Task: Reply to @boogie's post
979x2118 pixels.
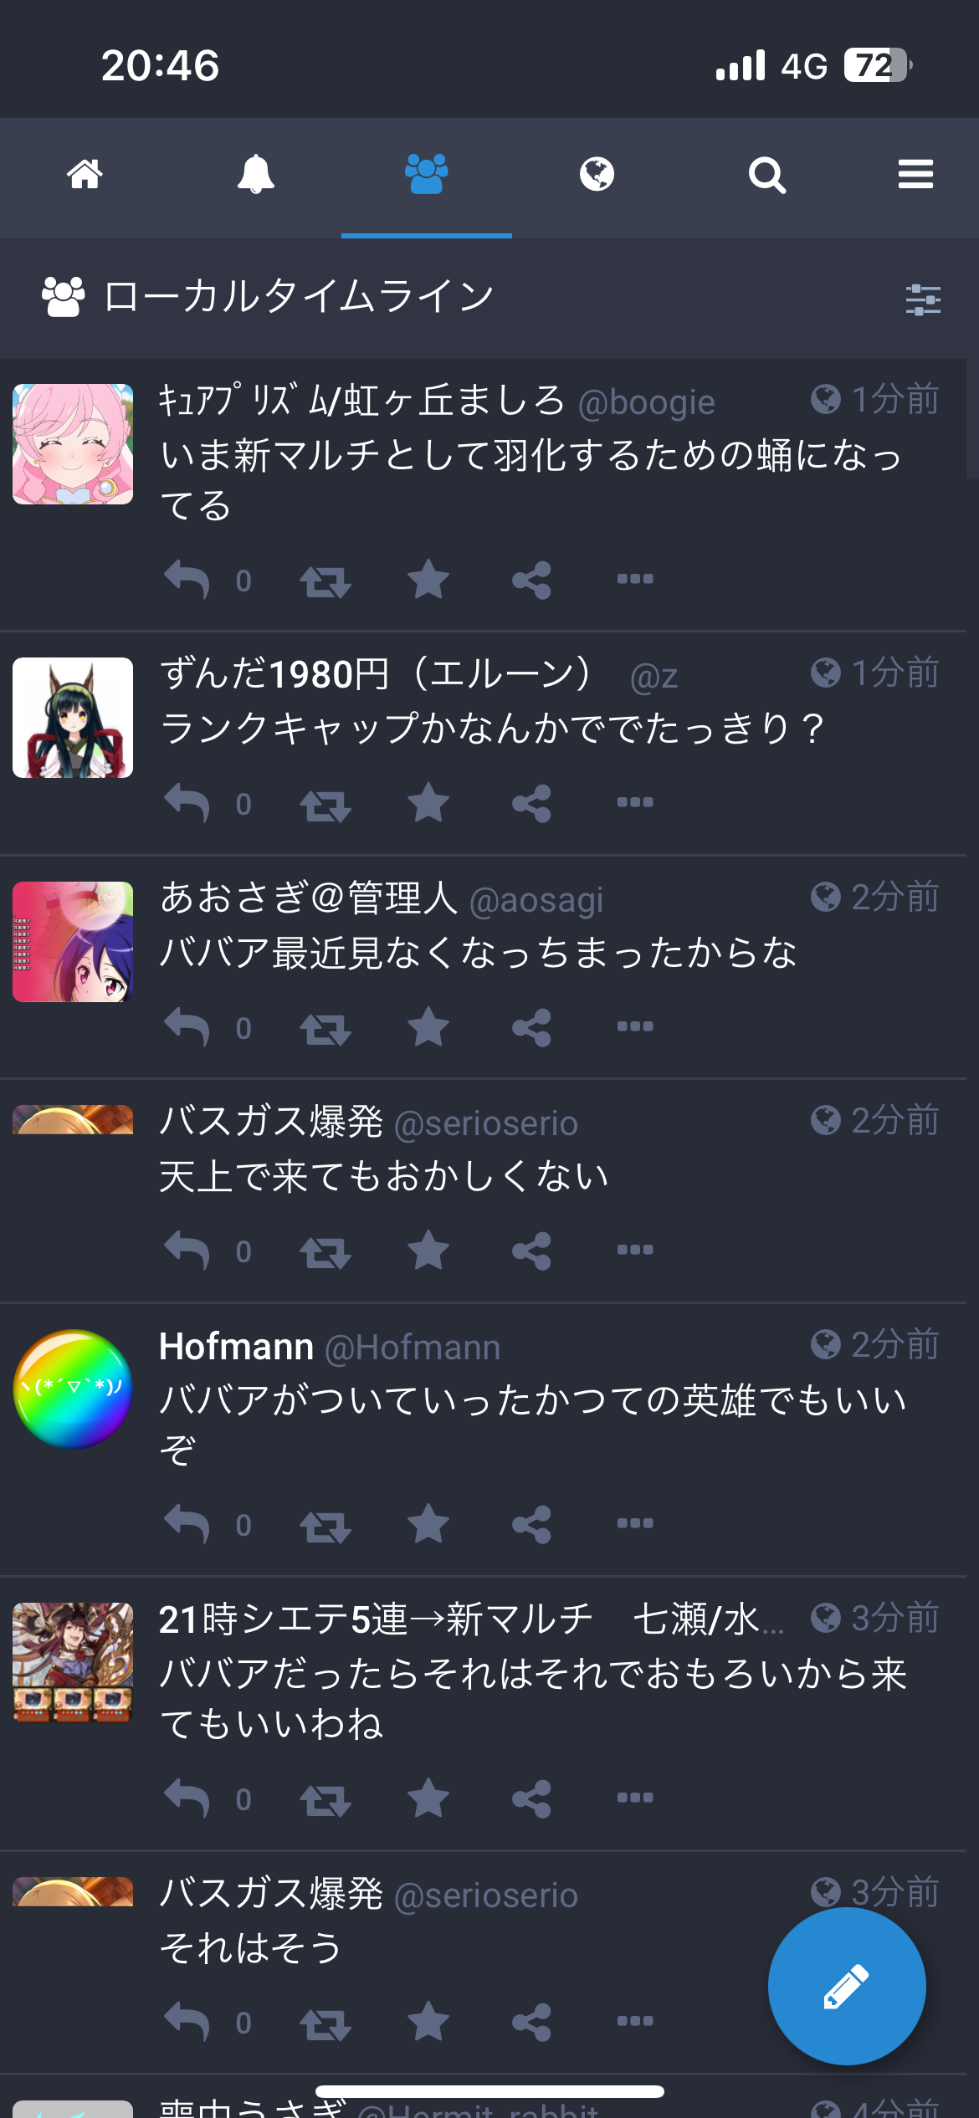Action: (x=187, y=580)
